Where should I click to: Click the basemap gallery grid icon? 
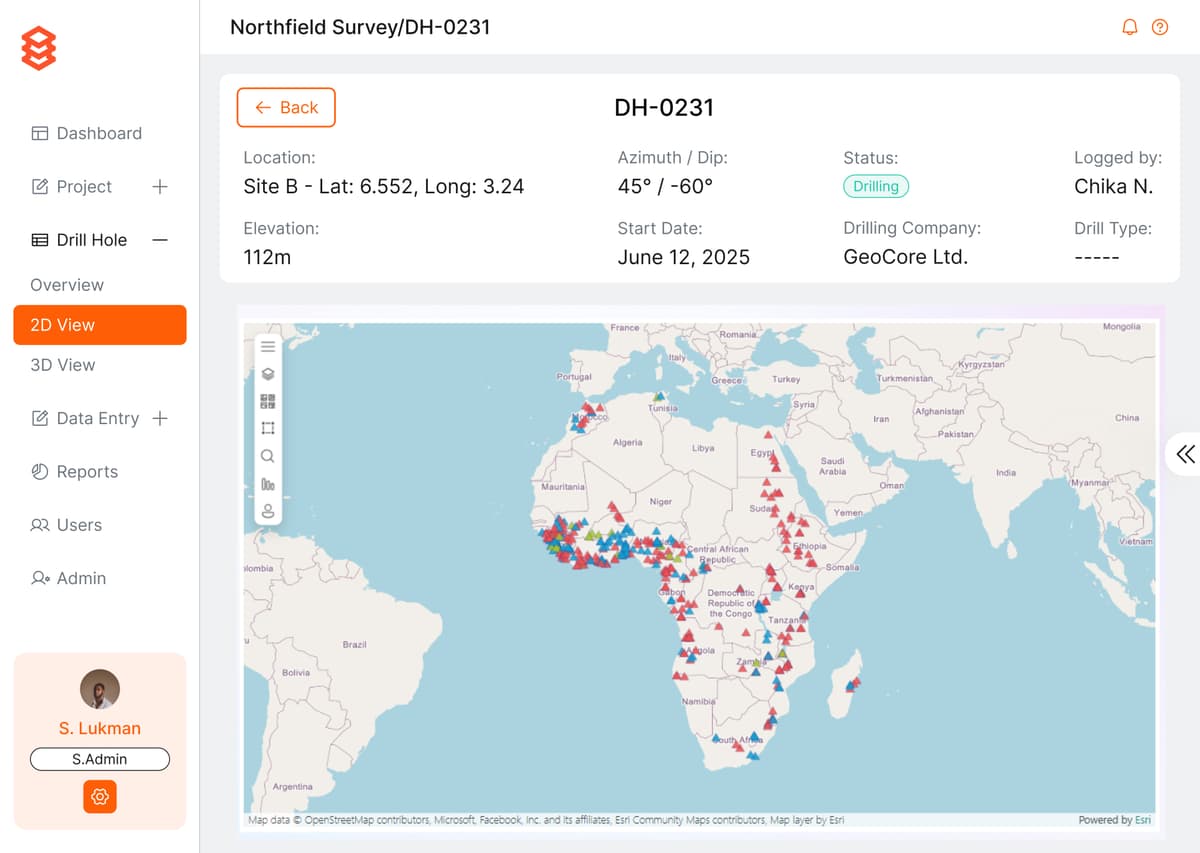point(268,401)
